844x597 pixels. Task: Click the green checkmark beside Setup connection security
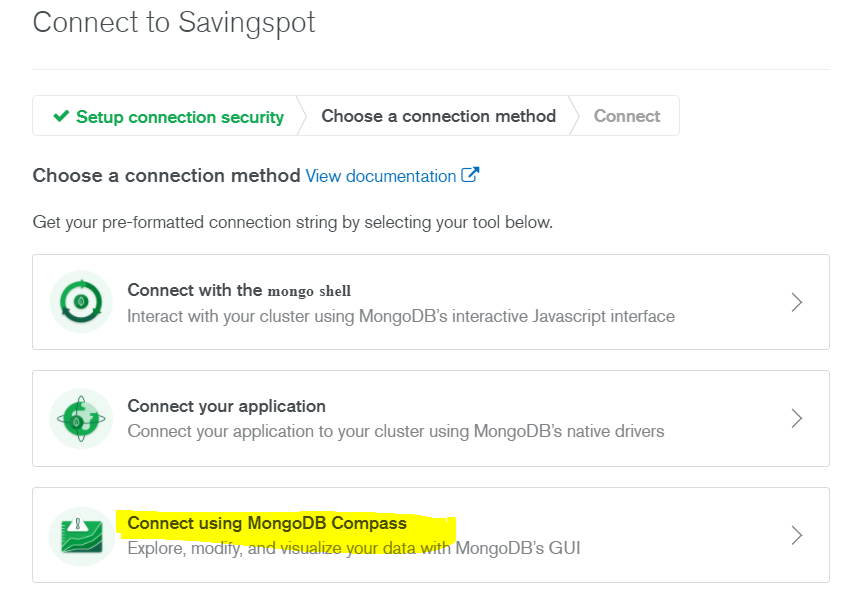coord(61,117)
